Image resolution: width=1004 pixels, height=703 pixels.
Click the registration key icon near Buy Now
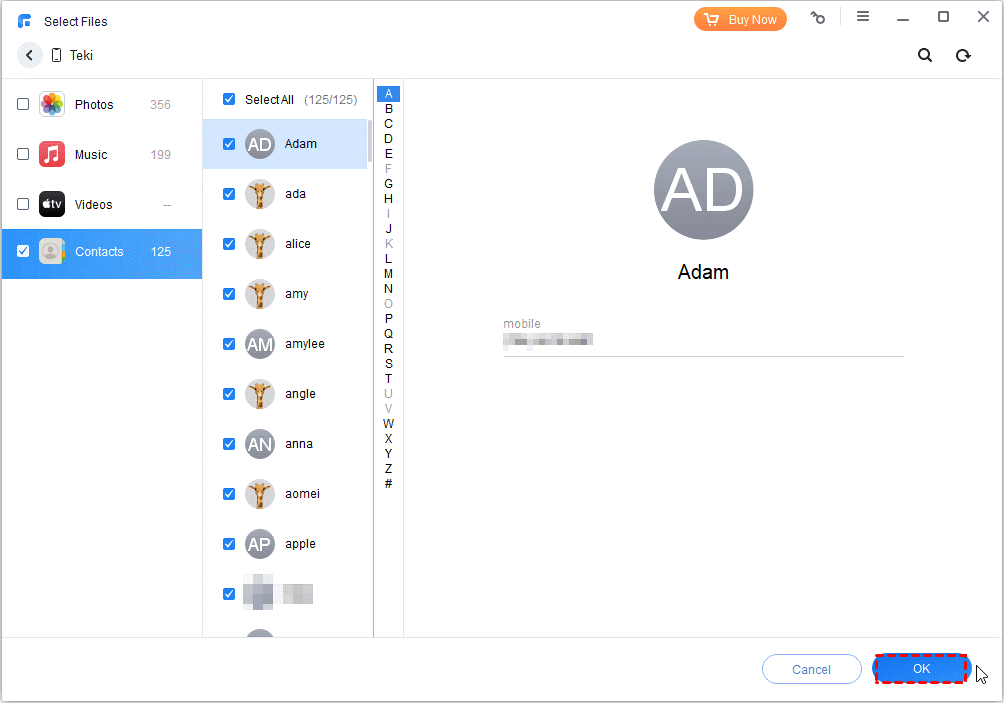click(x=818, y=17)
